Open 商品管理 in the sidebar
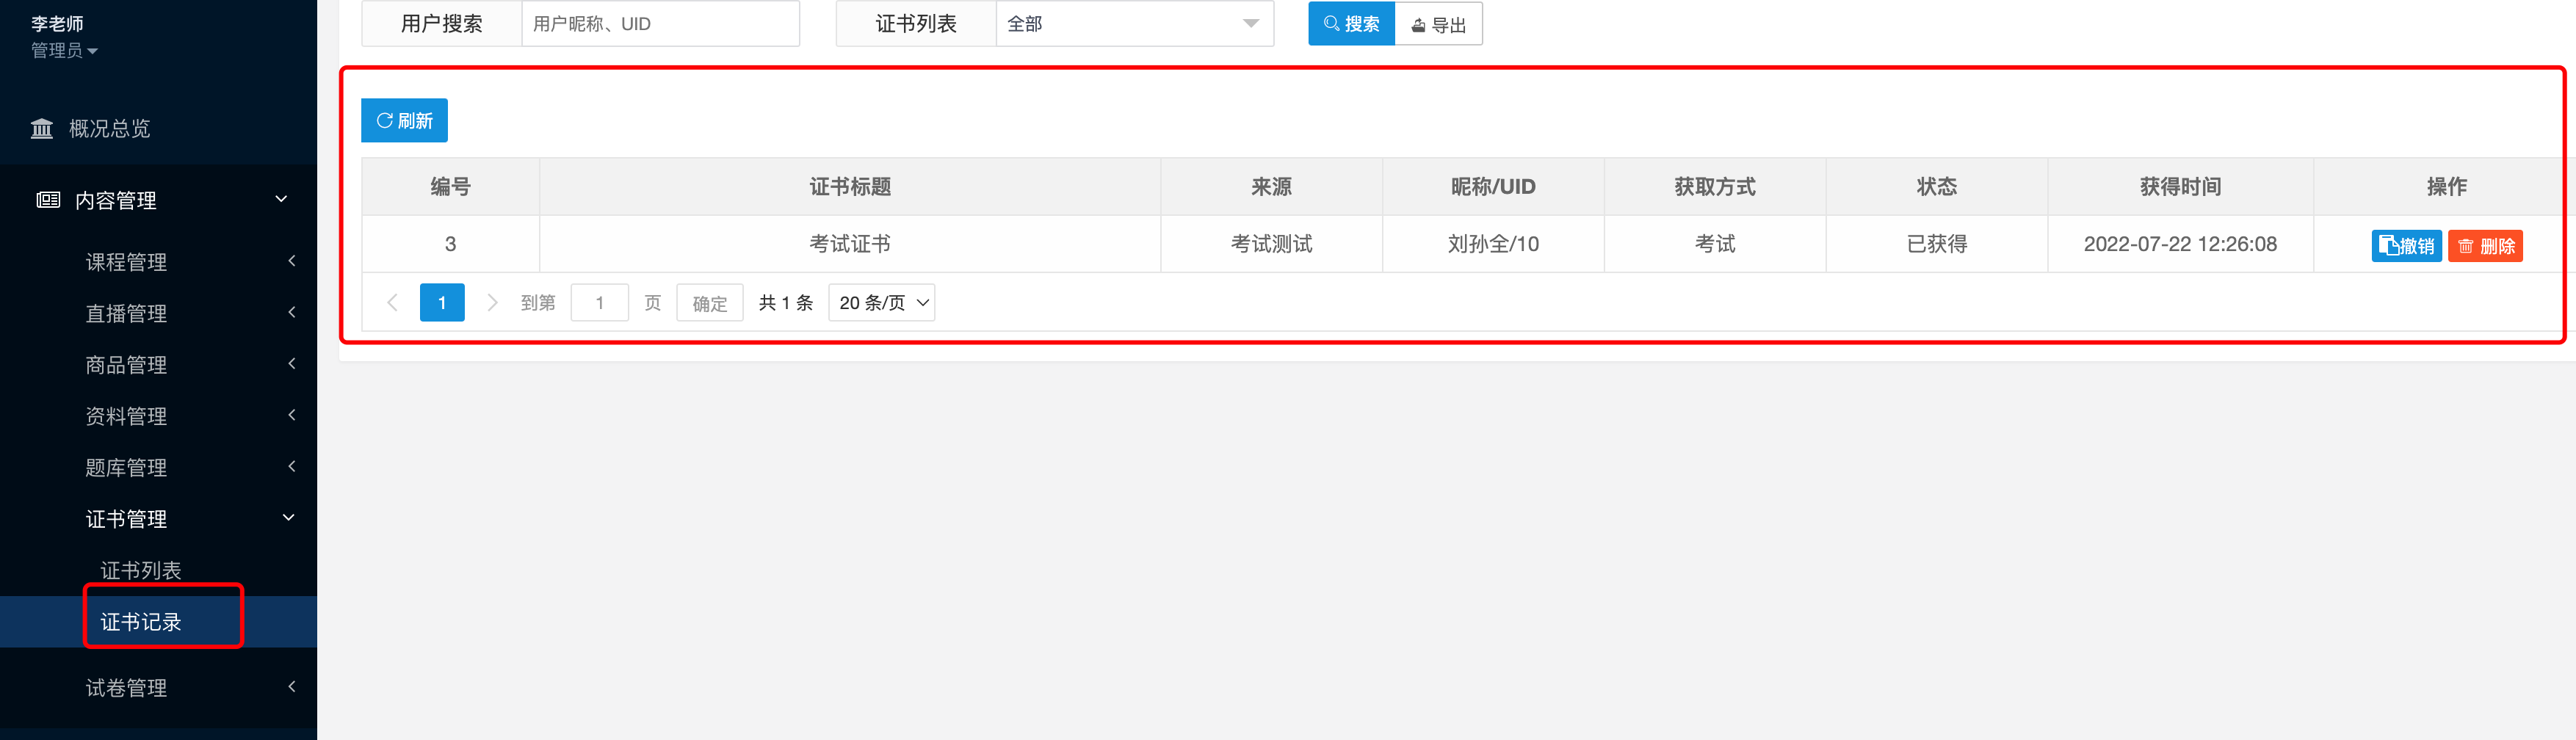This screenshot has height=740, width=2576. point(126,365)
